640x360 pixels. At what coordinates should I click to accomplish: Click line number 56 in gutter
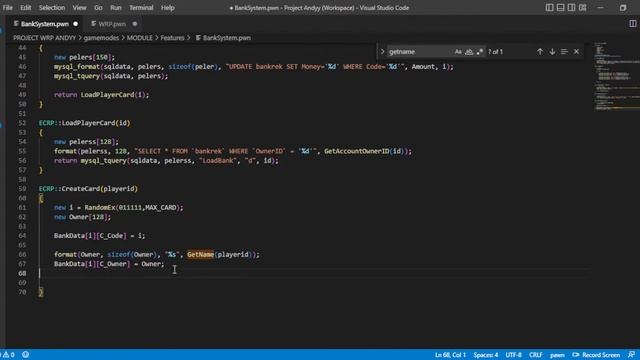(x=22, y=161)
